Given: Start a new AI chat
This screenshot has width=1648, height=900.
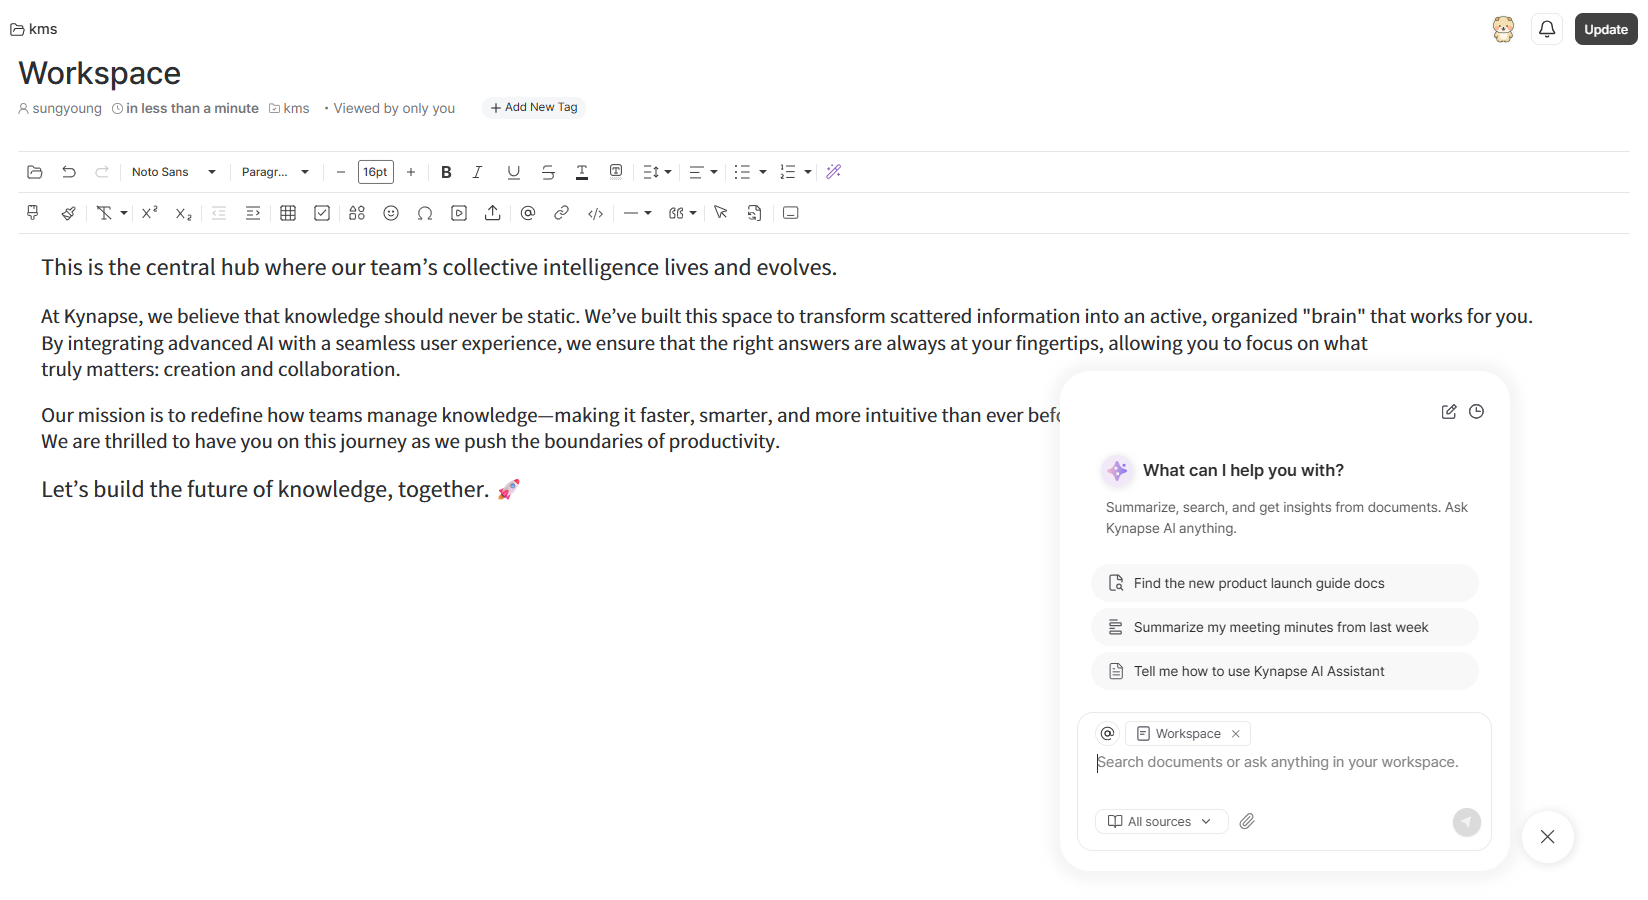Looking at the screenshot, I should [x=1449, y=412].
